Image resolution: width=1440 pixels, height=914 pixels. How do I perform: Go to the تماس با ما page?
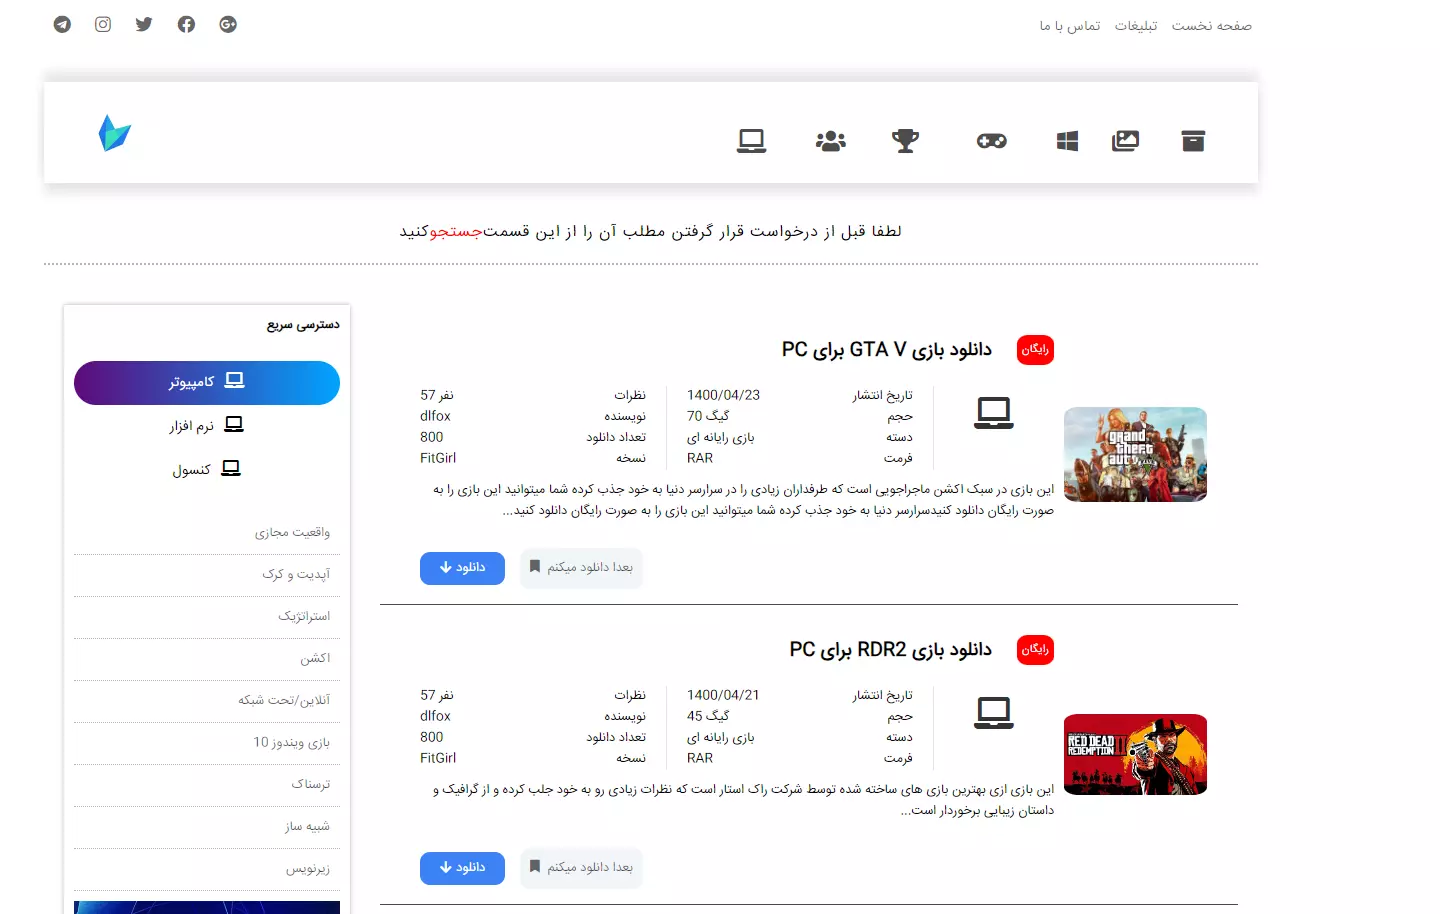(1069, 26)
